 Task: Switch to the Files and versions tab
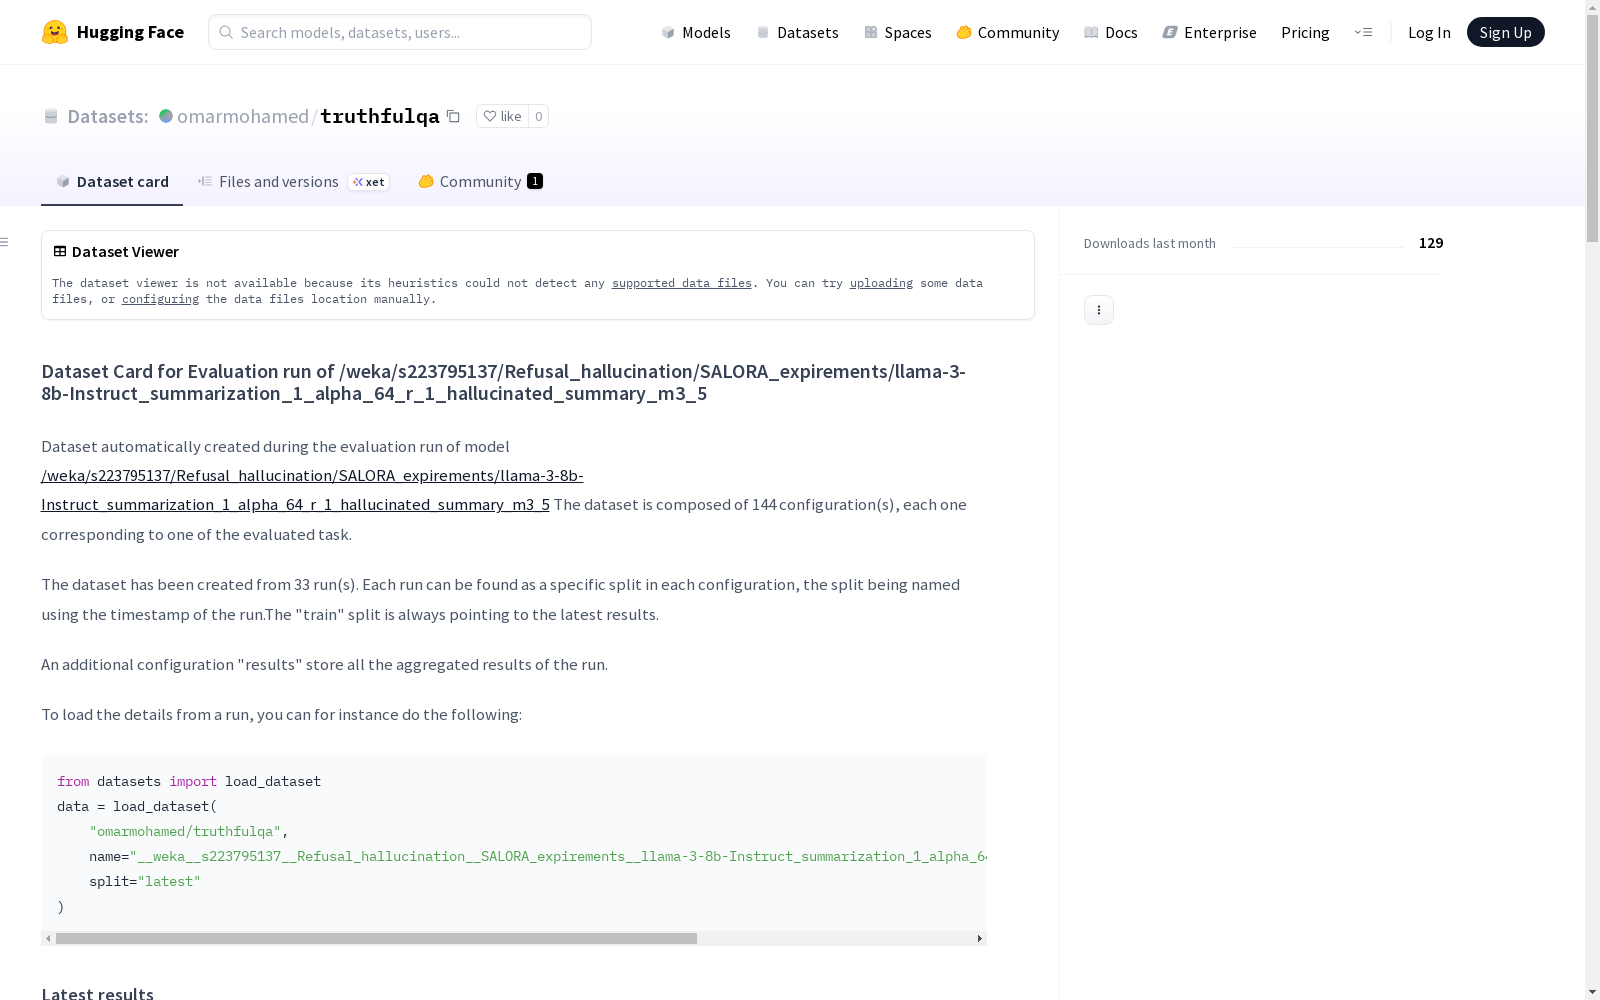(293, 181)
